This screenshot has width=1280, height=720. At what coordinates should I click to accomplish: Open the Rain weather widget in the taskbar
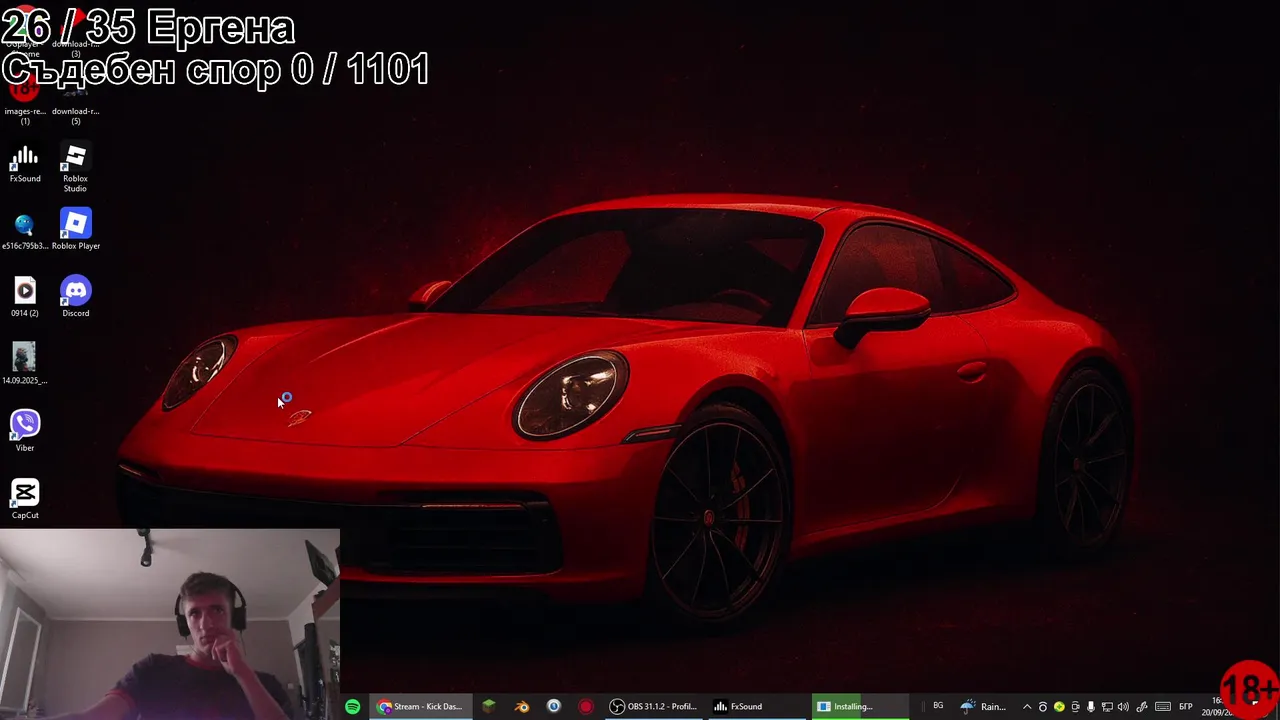click(x=982, y=707)
